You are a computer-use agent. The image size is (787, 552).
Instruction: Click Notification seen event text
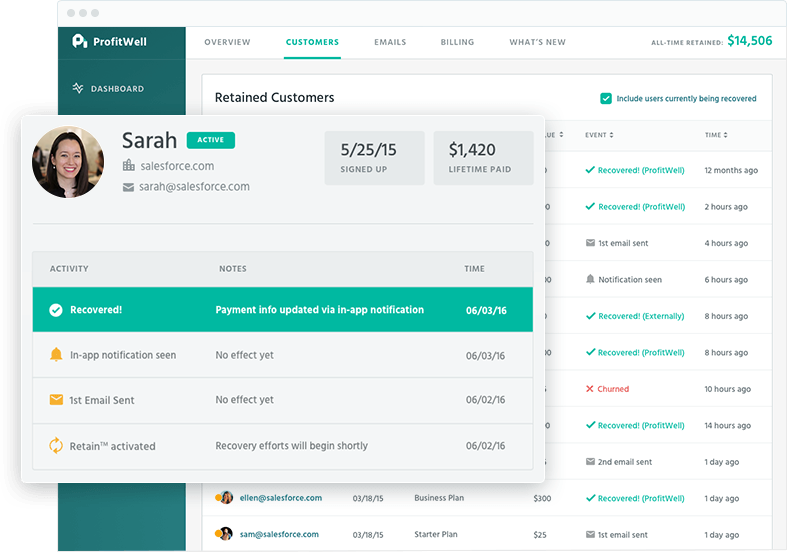click(x=630, y=280)
